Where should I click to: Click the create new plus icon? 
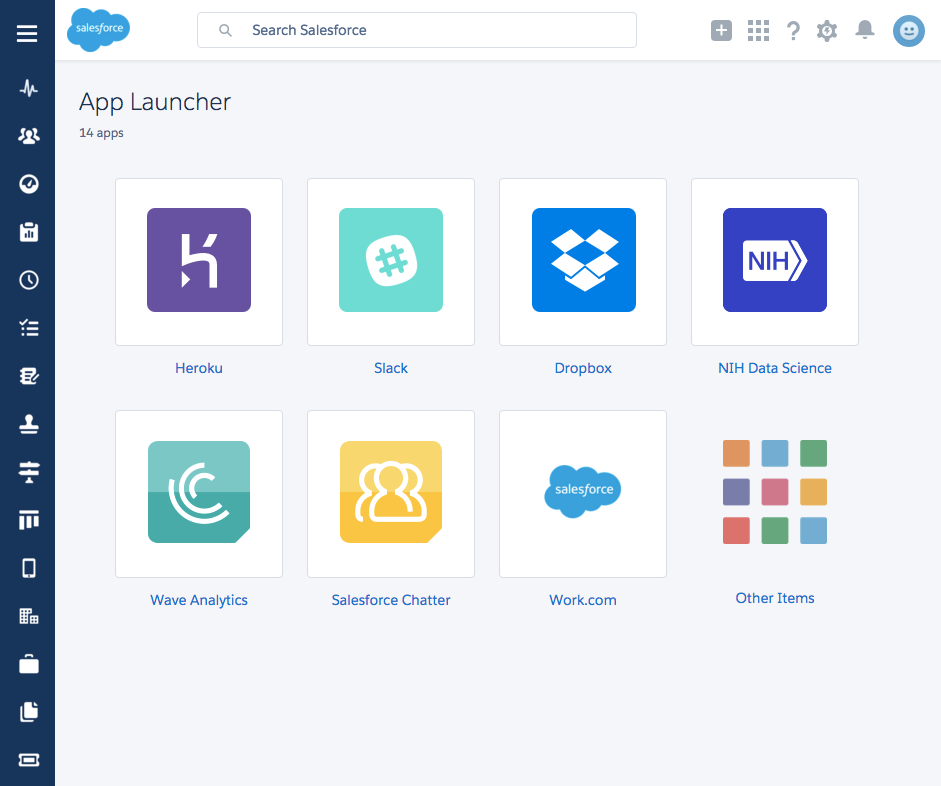tap(721, 30)
